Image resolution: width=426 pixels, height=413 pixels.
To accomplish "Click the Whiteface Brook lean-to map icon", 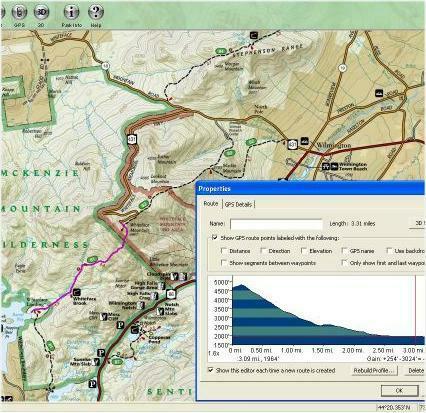I will click(77, 293).
